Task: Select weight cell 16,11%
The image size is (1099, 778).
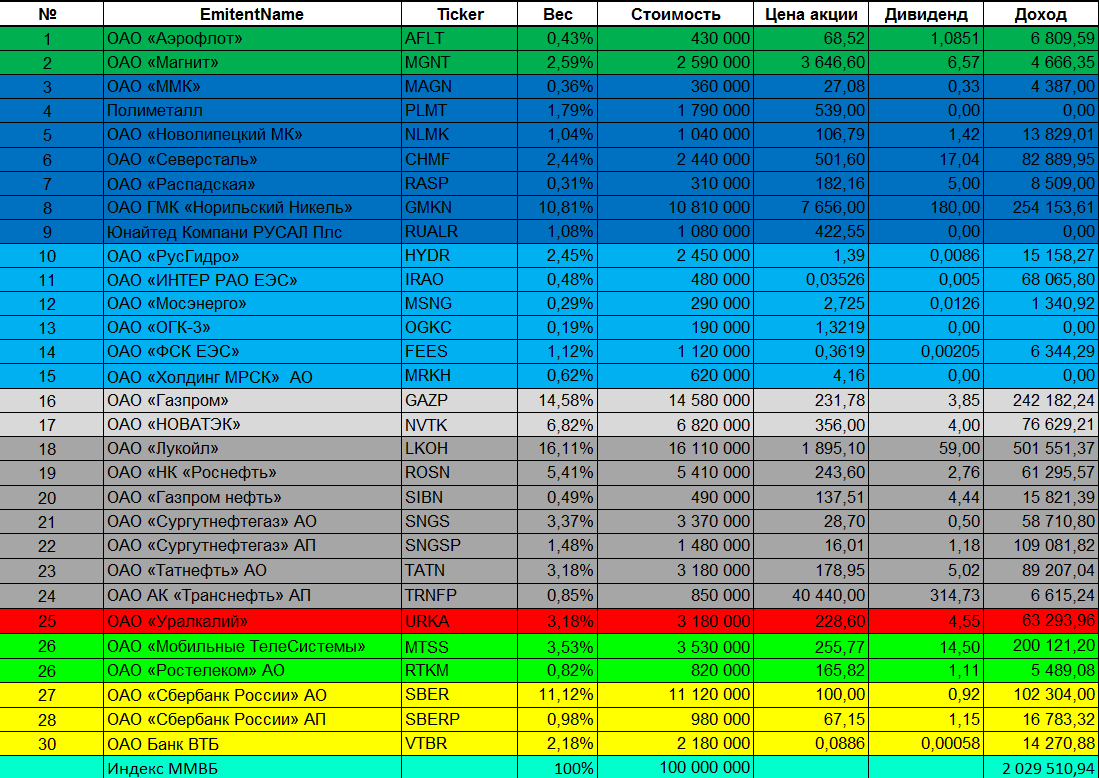Action: 558,449
